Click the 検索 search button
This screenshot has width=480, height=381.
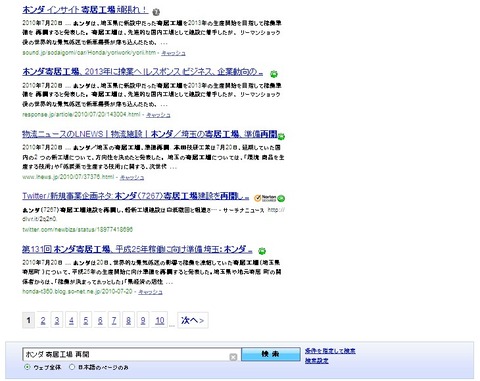click(271, 354)
